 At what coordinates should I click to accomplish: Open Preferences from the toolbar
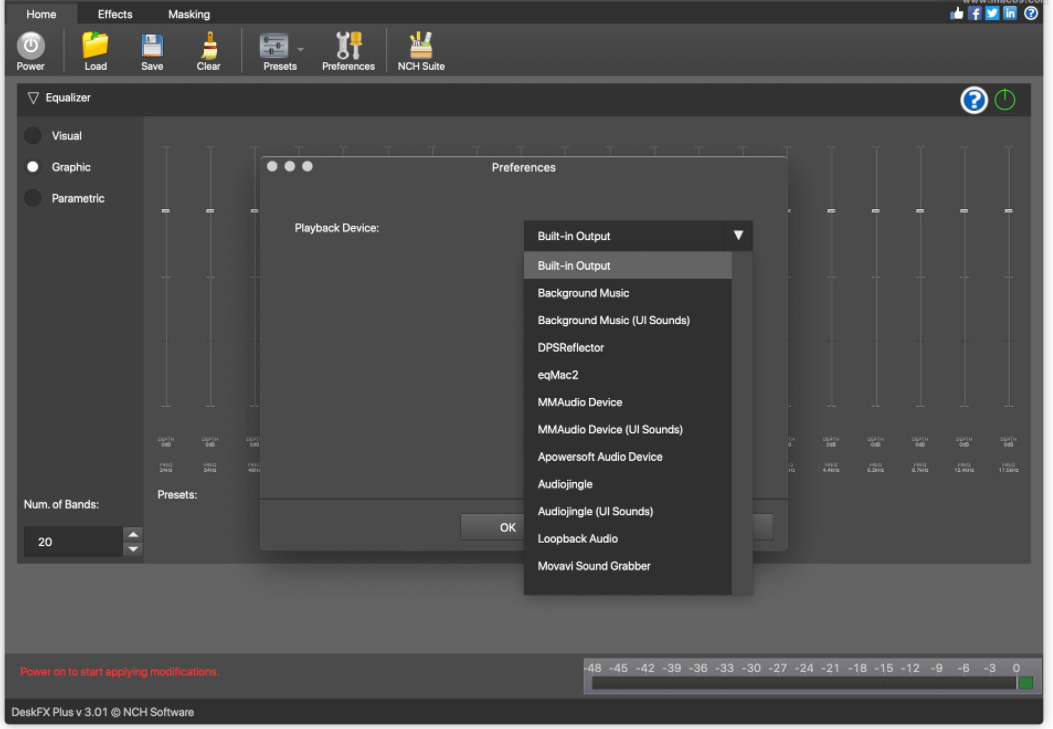tap(348, 47)
